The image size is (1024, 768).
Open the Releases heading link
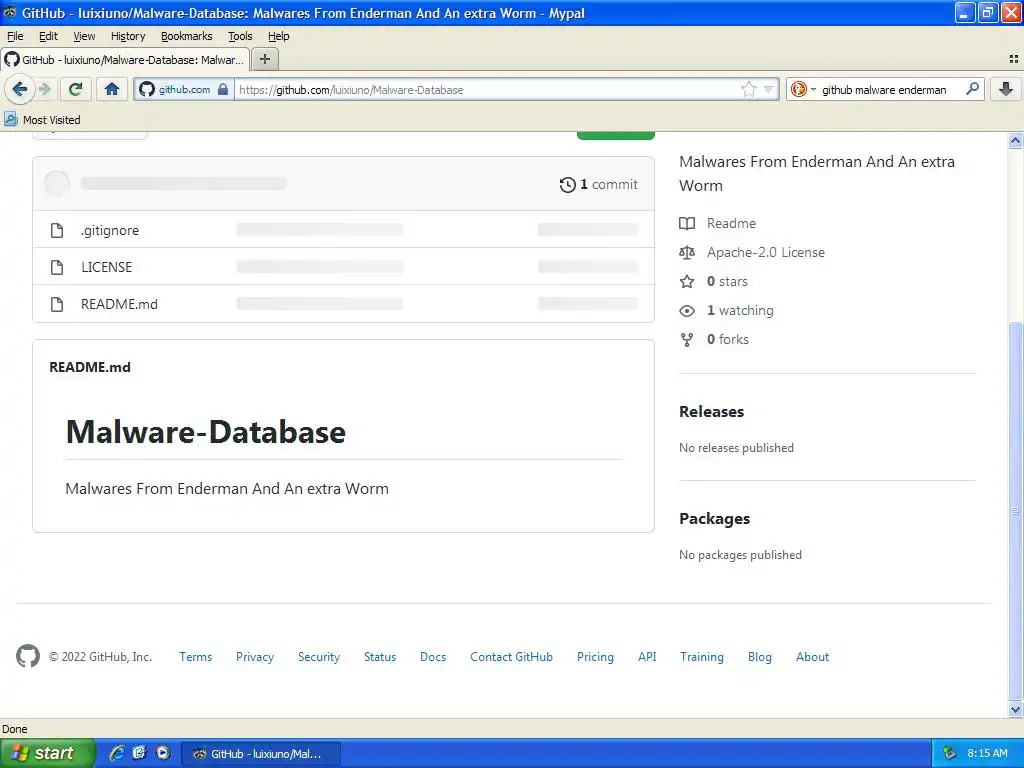click(x=711, y=411)
